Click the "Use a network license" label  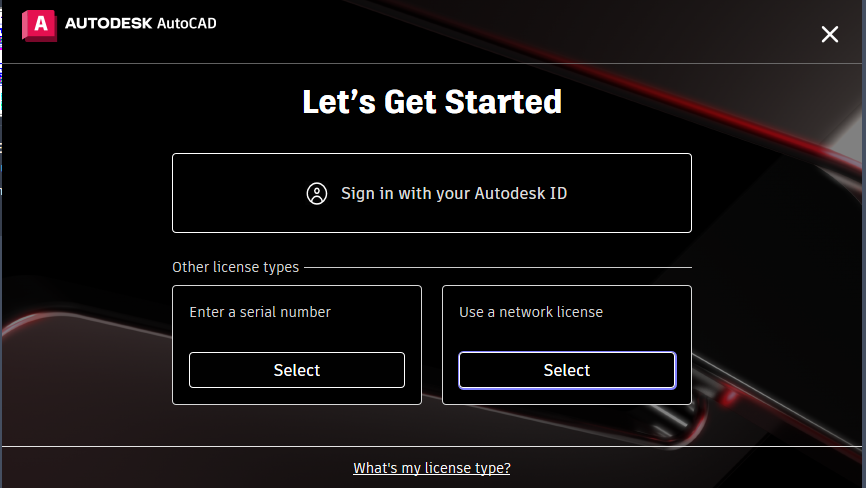[531, 312]
